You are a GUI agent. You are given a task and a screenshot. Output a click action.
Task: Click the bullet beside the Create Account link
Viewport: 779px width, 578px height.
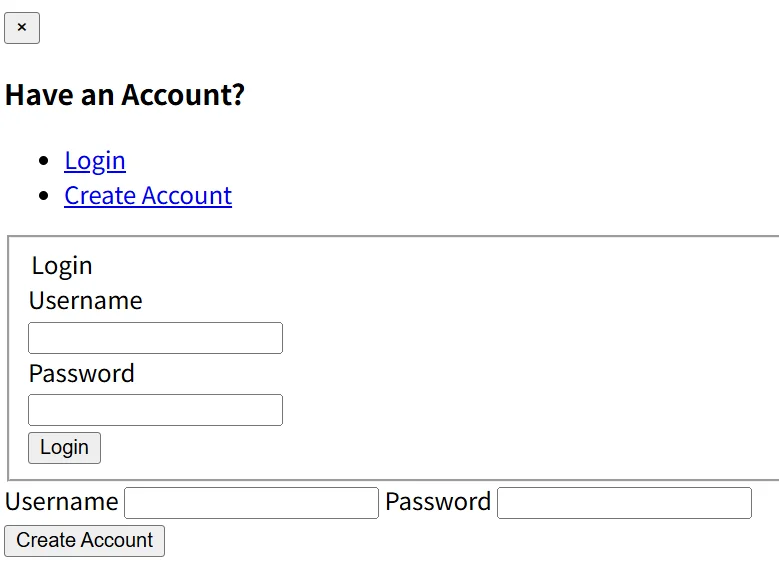tap(43, 196)
